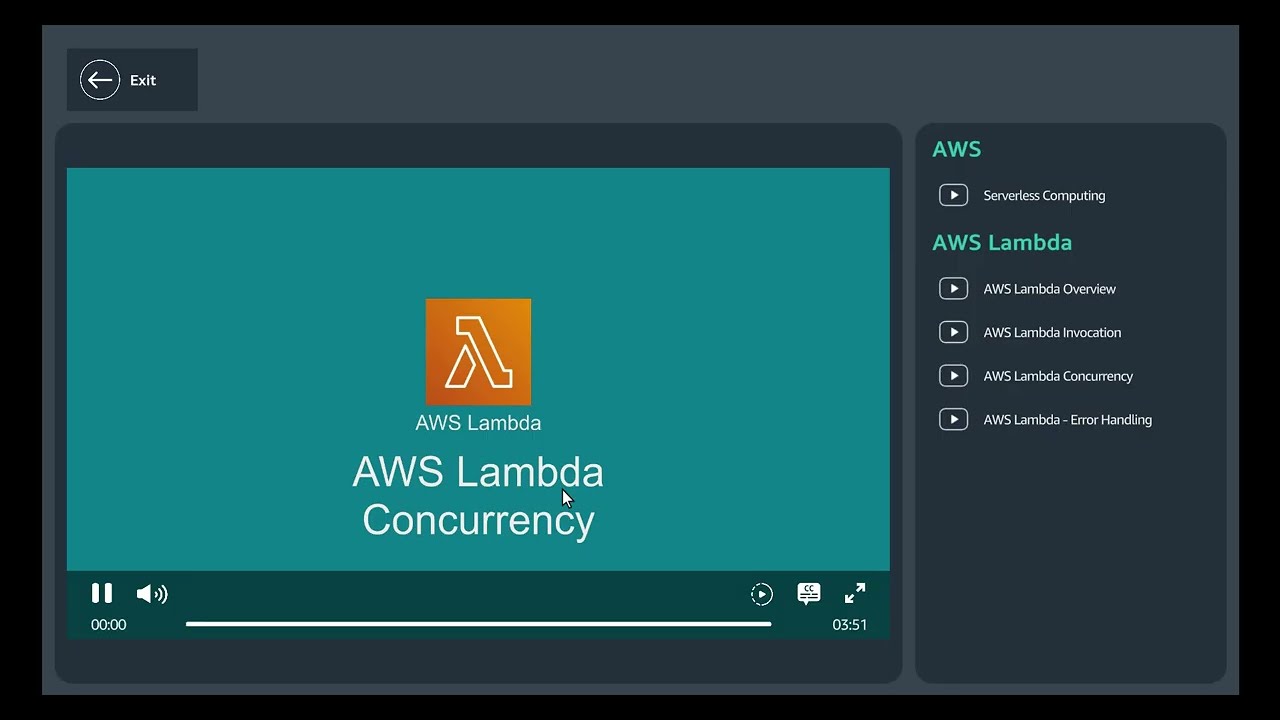Click the AWS Lambda section heading
The width and height of the screenshot is (1280, 720).
tap(1002, 243)
